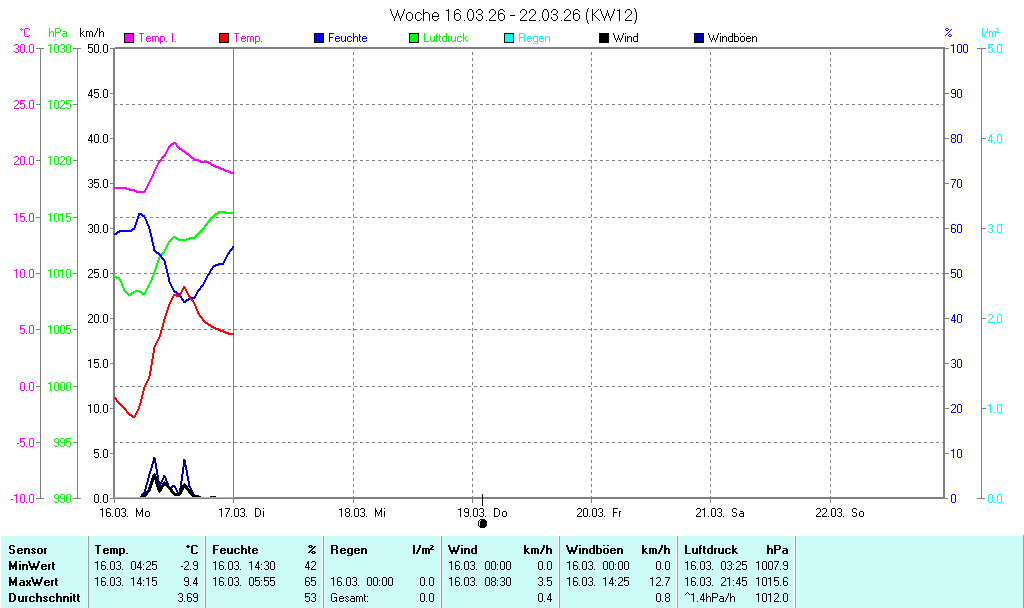Viewport: 1024px width, 608px height.
Task: Click the cyan Regen legend swatch
Action: pyautogui.click(x=509, y=38)
